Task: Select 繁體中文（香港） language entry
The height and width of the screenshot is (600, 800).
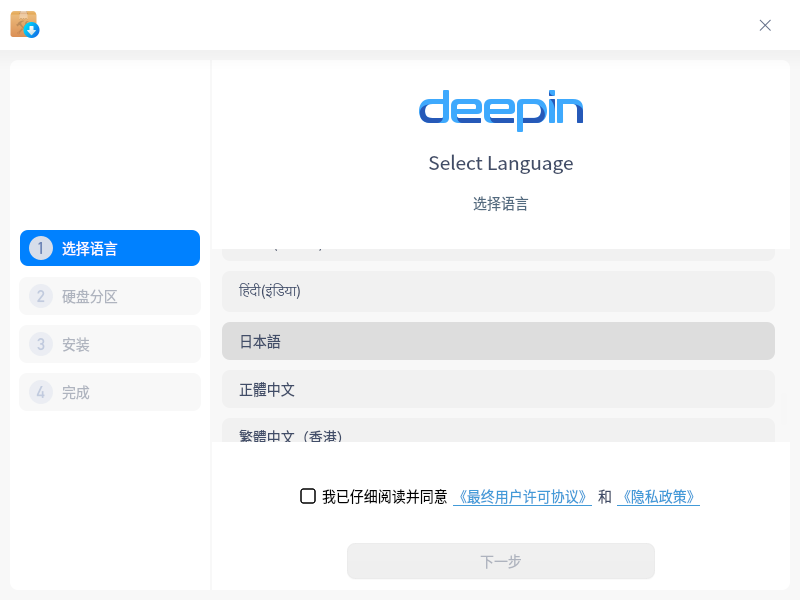Action: (x=498, y=431)
